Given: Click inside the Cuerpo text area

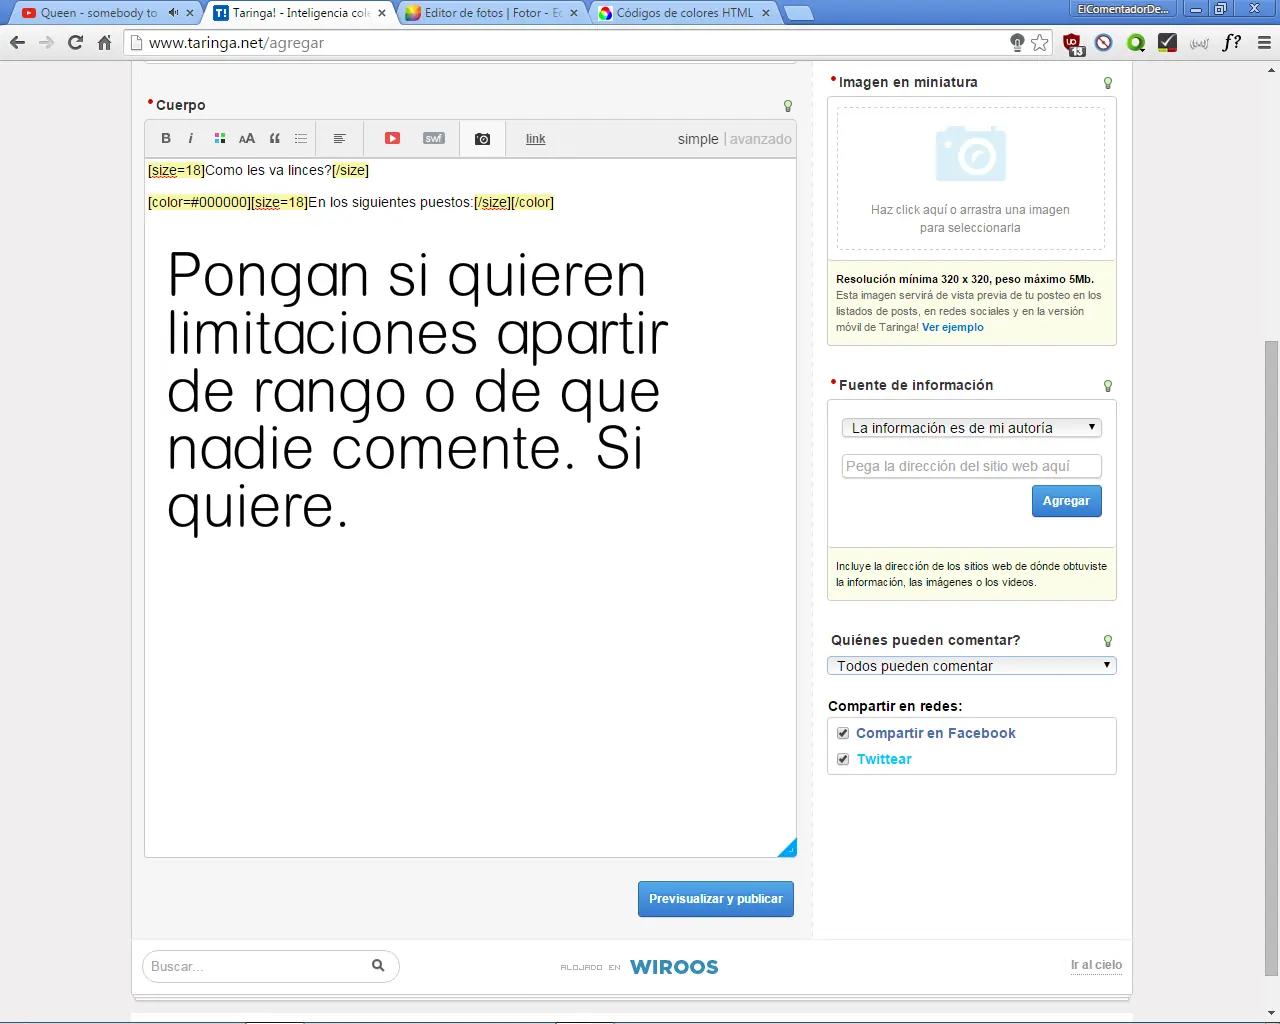Looking at the screenshot, I should pos(470,508).
